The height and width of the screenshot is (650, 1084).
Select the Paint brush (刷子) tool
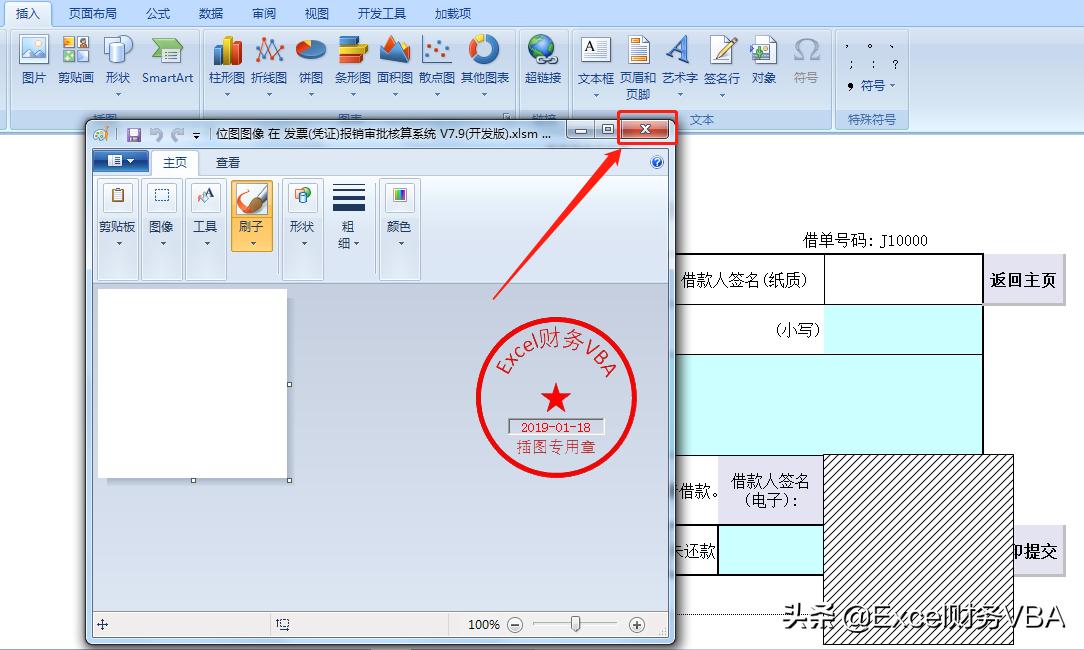(x=252, y=214)
